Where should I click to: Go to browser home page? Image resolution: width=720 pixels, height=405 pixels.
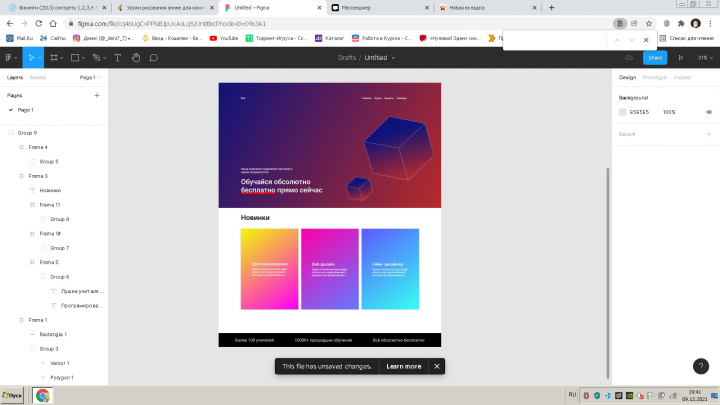click(x=53, y=23)
